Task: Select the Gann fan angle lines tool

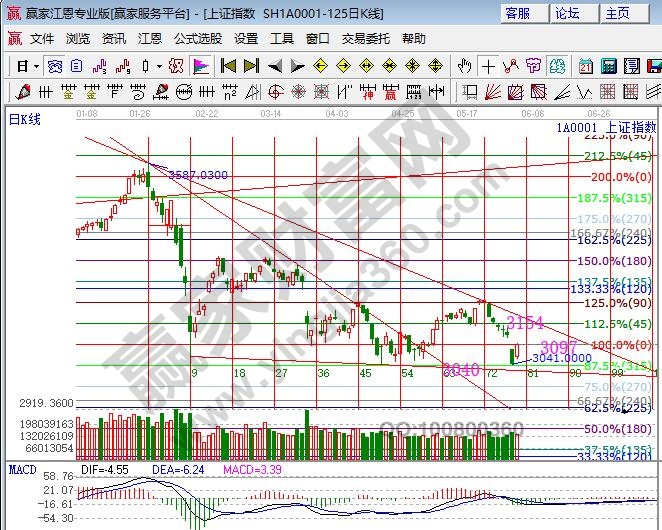Action: pos(493,92)
